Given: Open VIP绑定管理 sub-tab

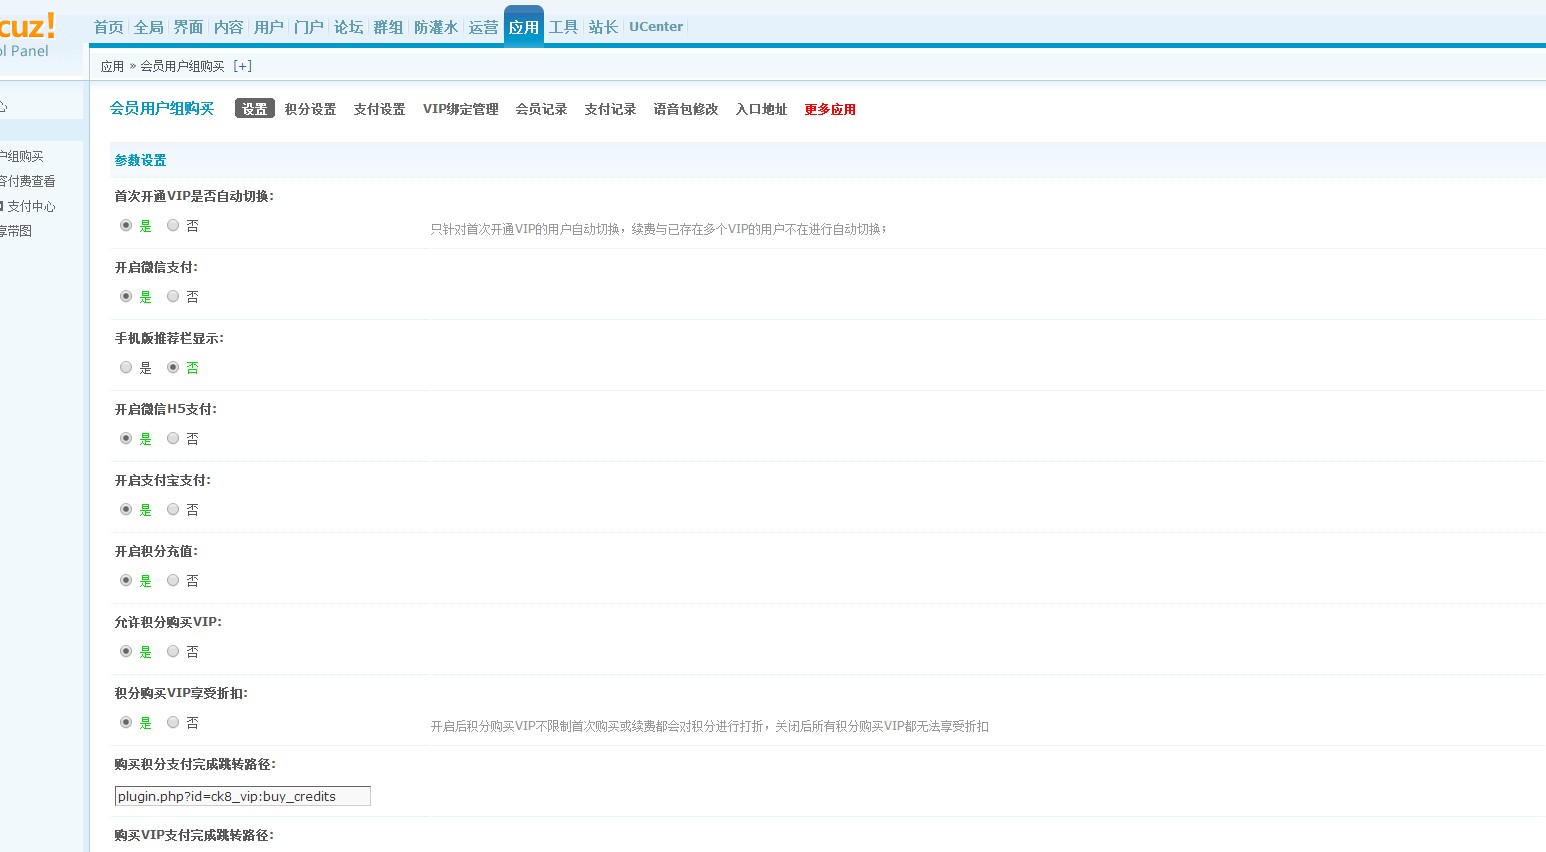Looking at the screenshot, I should 460,109.
